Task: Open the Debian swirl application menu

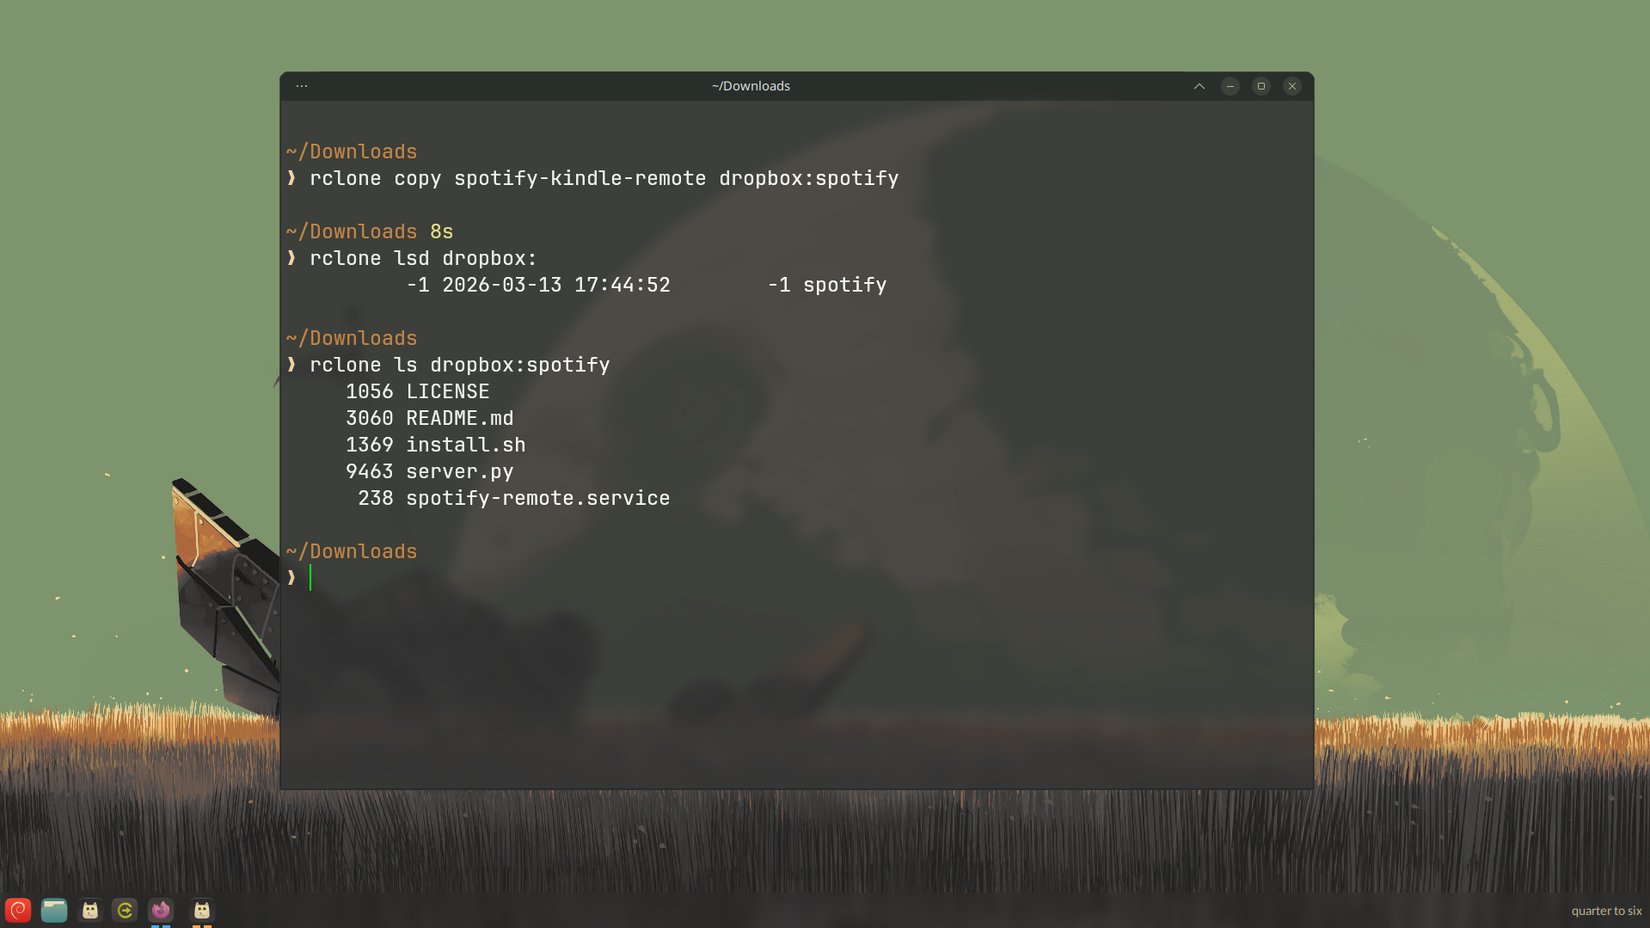Action: coord(18,910)
